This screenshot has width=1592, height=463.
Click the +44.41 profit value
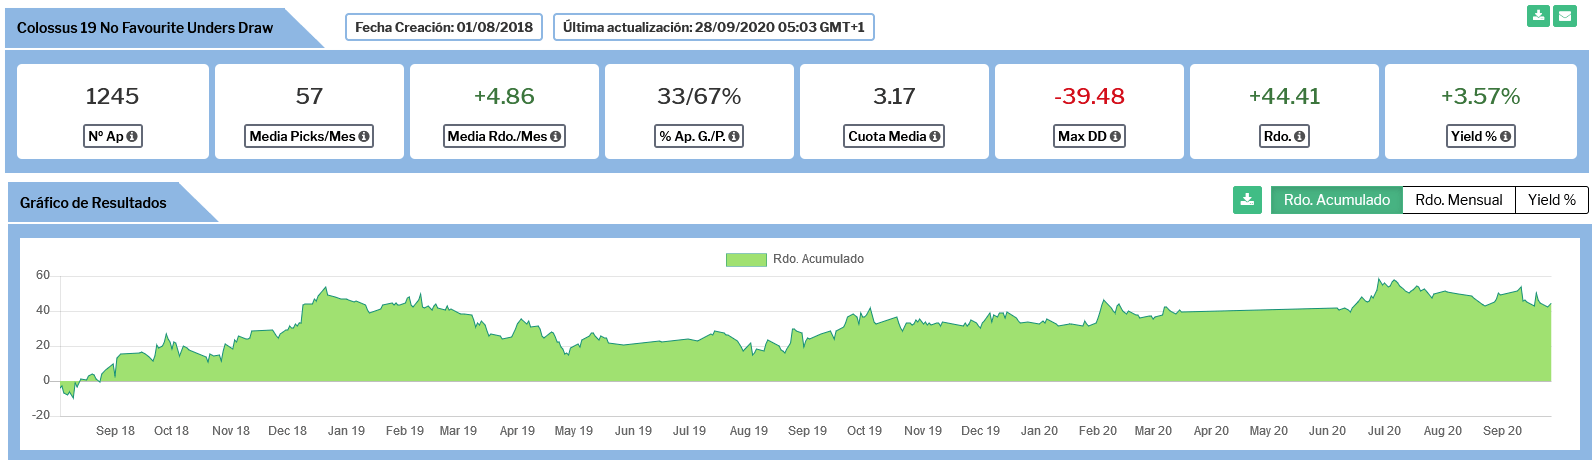pos(1284,96)
